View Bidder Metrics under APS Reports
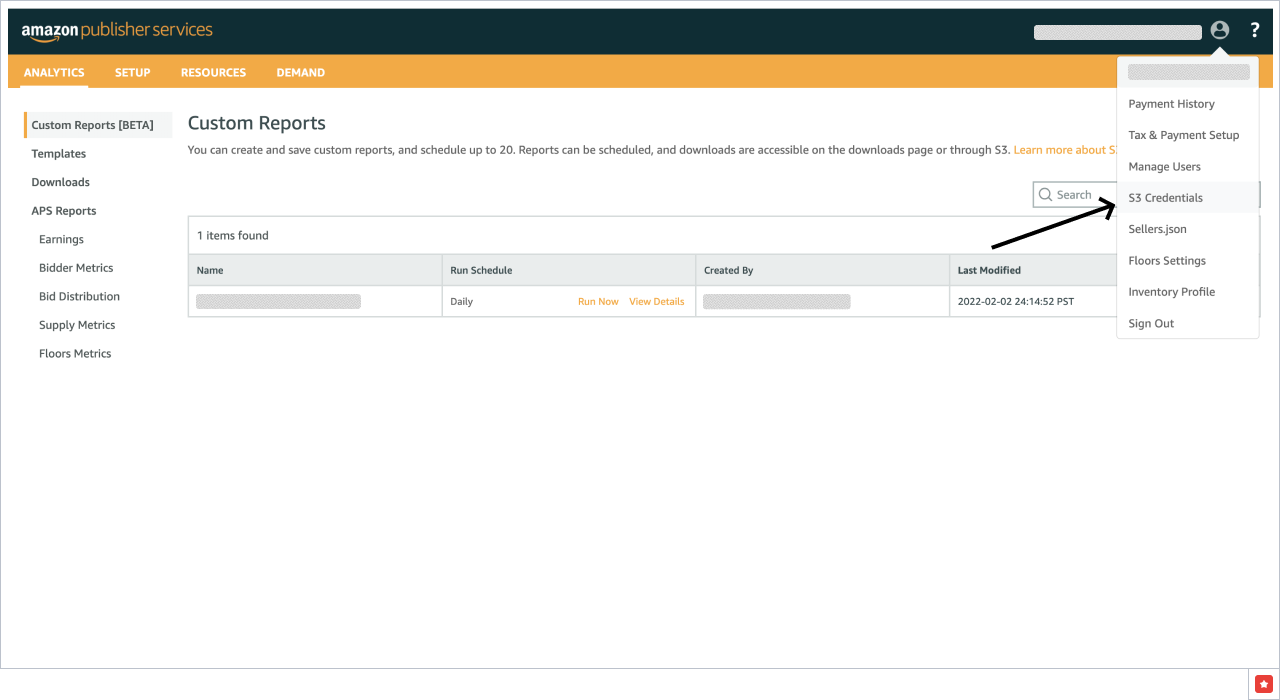This screenshot has width=1280, height=700. tap(78, 267)
